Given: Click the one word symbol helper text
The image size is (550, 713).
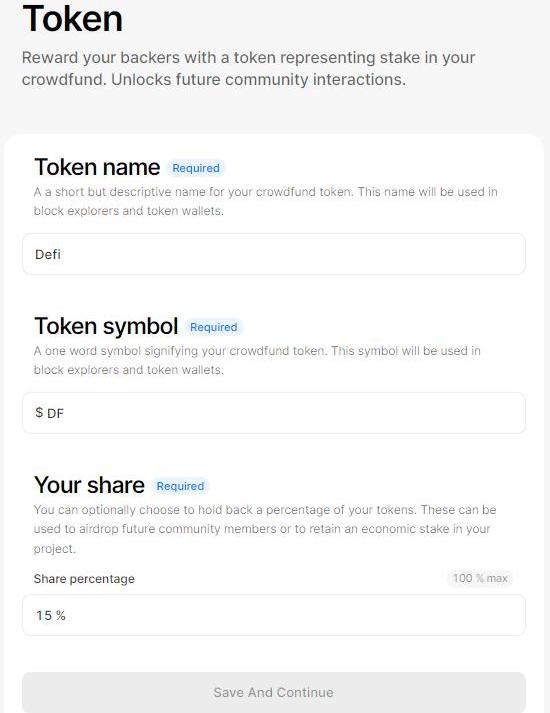Looking at the screenshot, I should 257,360.
